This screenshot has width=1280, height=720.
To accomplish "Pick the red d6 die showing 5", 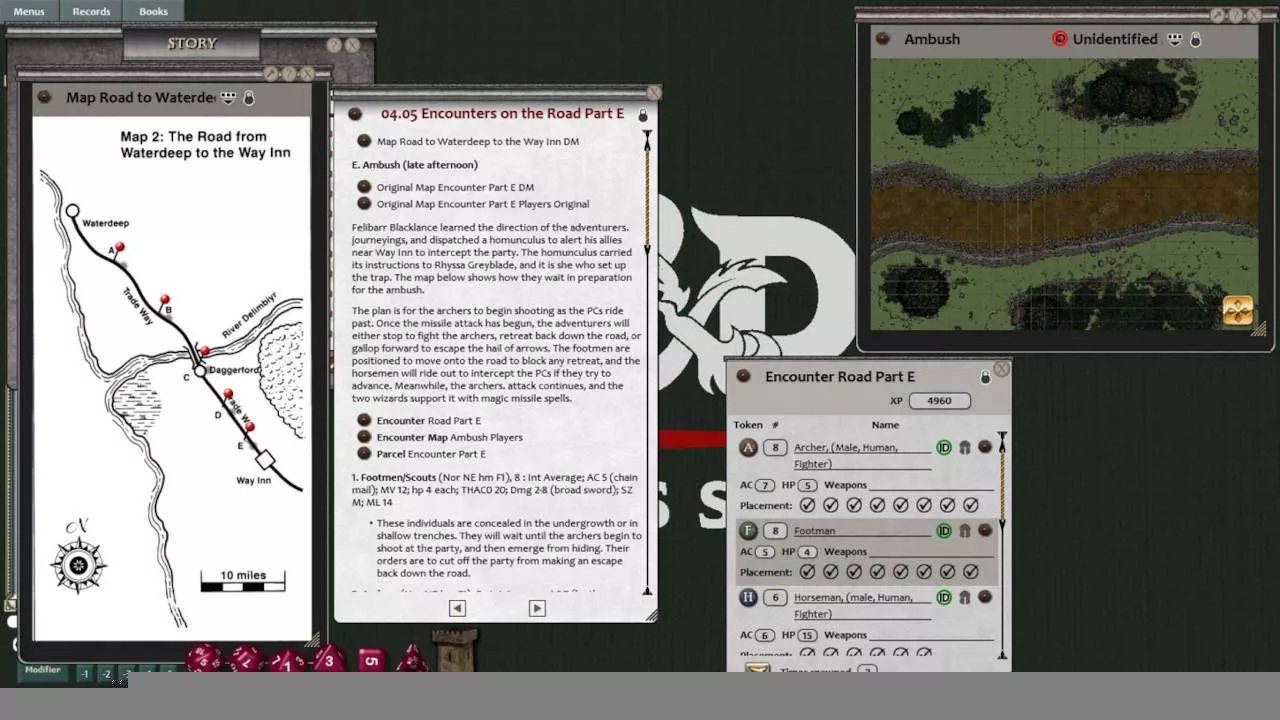I will (371, 660).
